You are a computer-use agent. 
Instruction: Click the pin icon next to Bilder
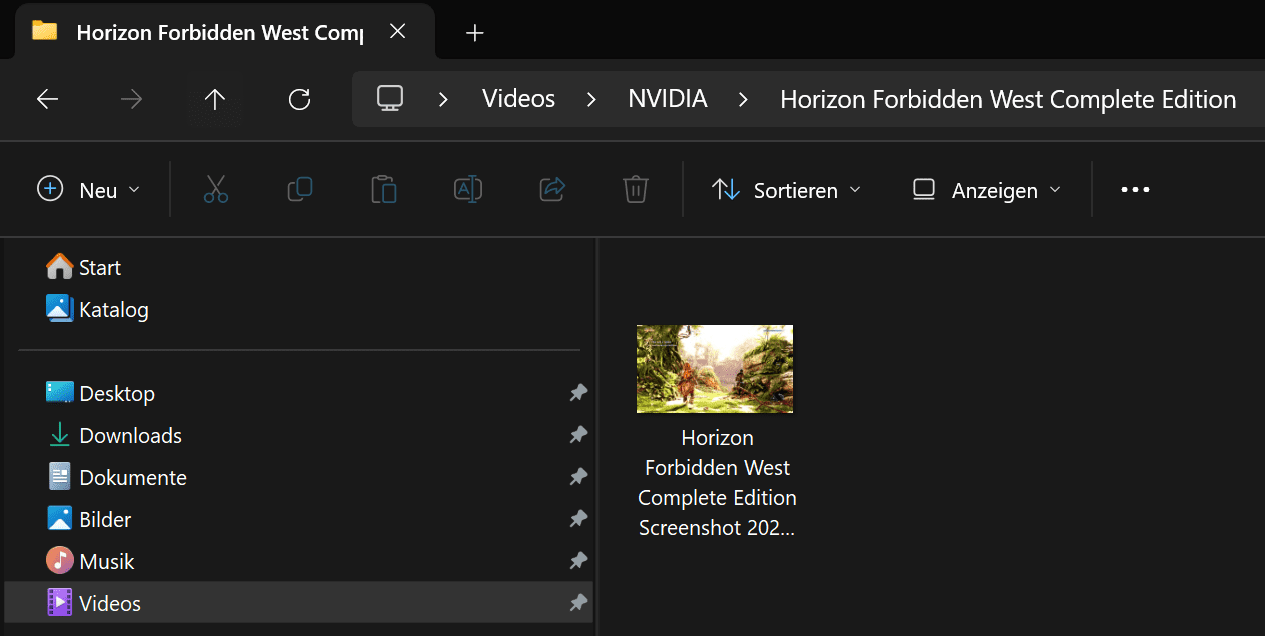pyautogui.click(x=578, y=519)
